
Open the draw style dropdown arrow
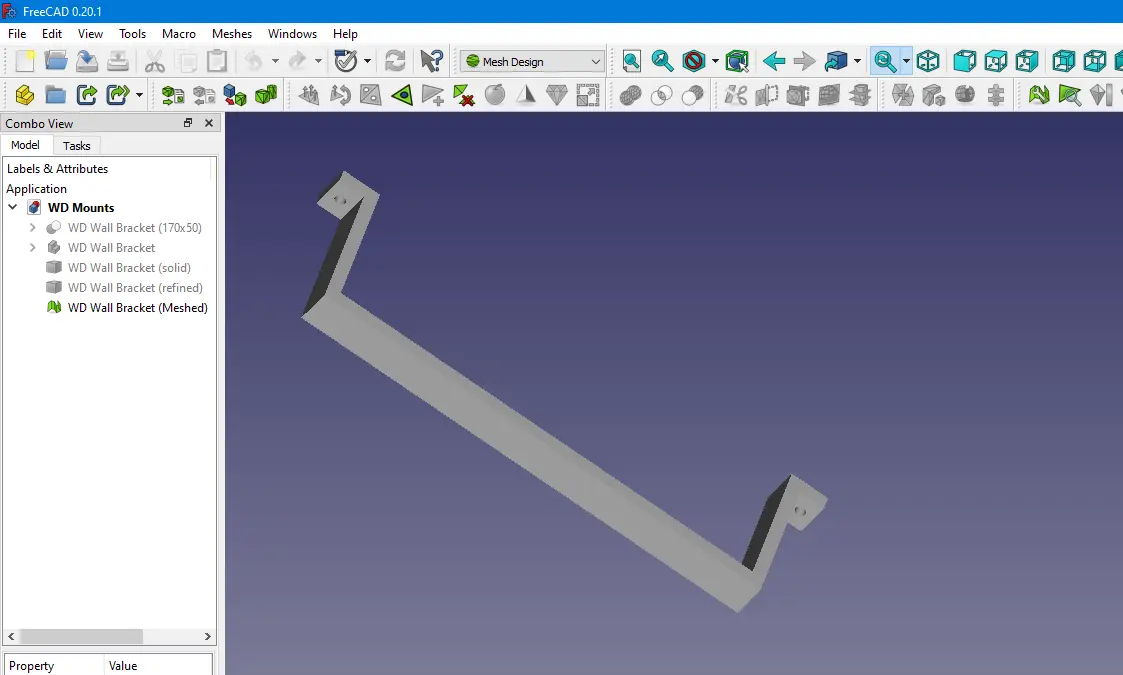pos(715,62)
